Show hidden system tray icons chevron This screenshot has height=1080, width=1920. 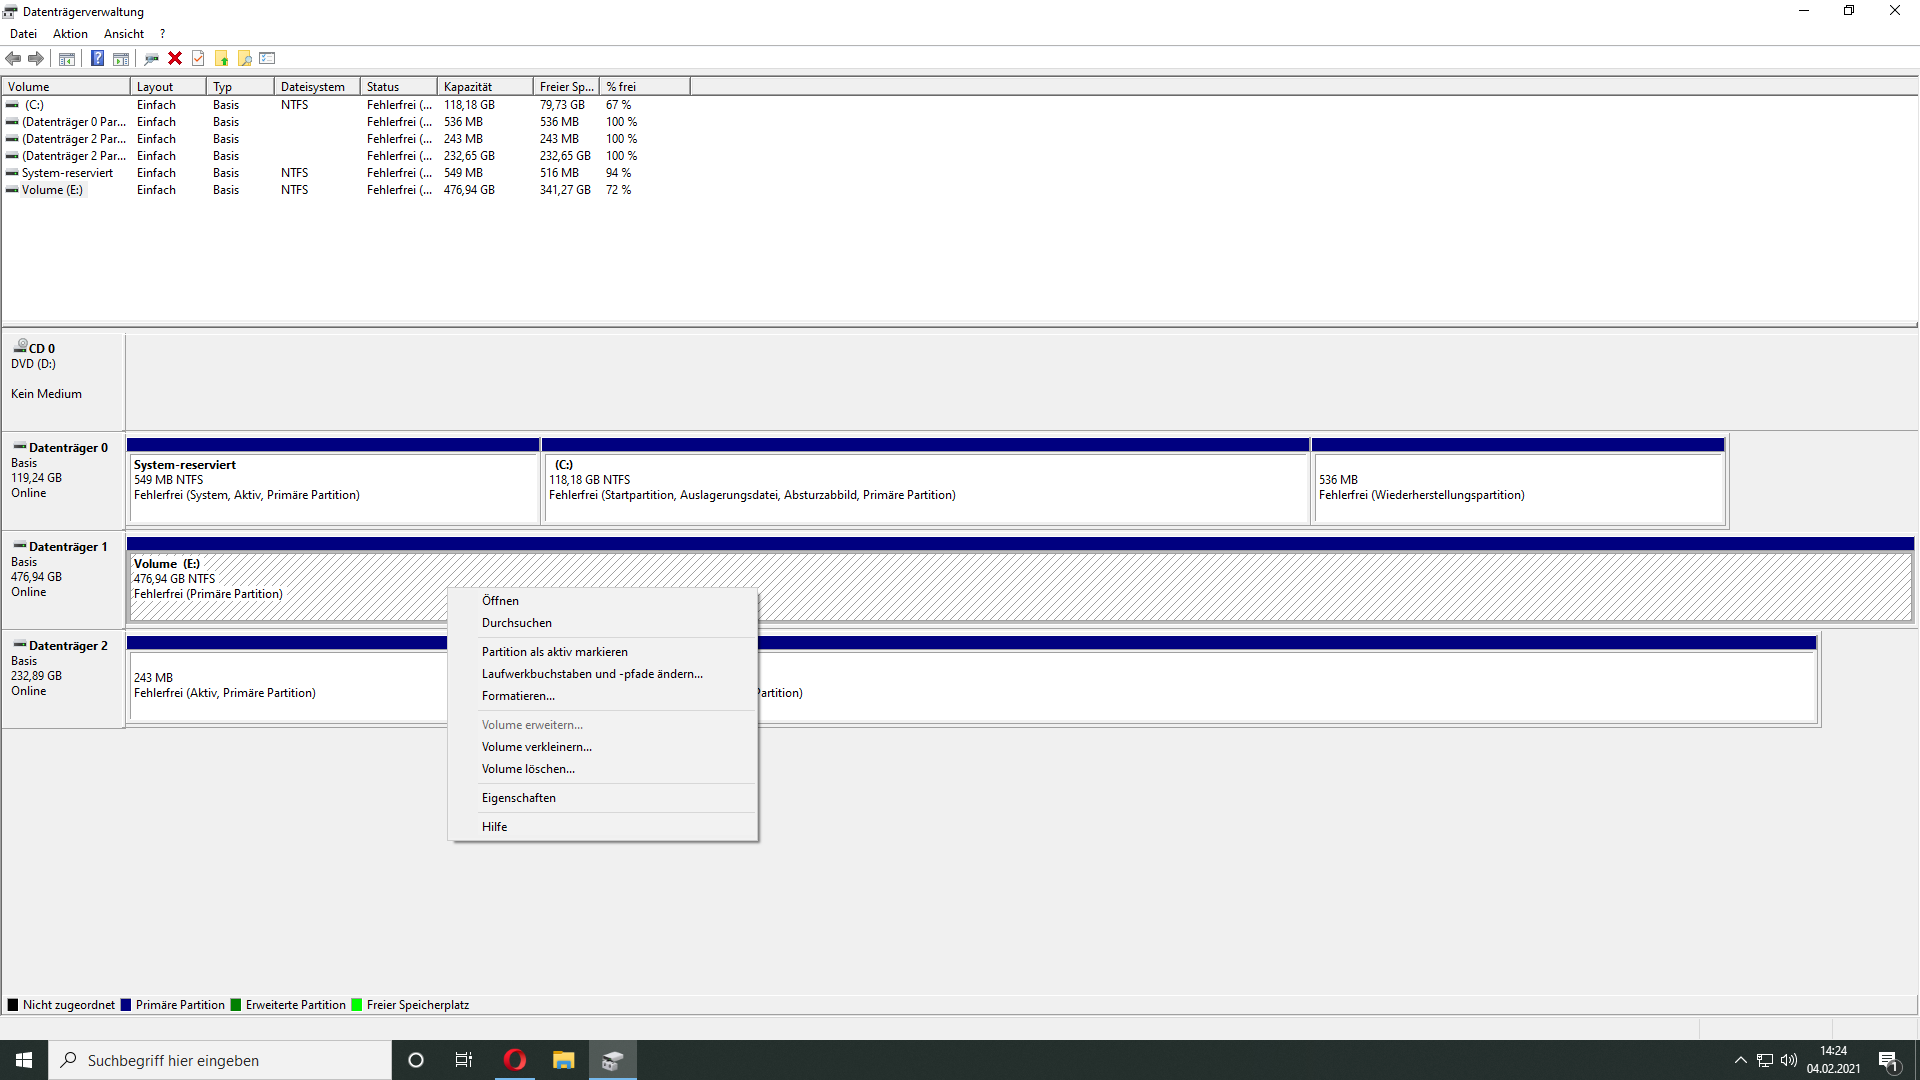click(1740, 1060)
